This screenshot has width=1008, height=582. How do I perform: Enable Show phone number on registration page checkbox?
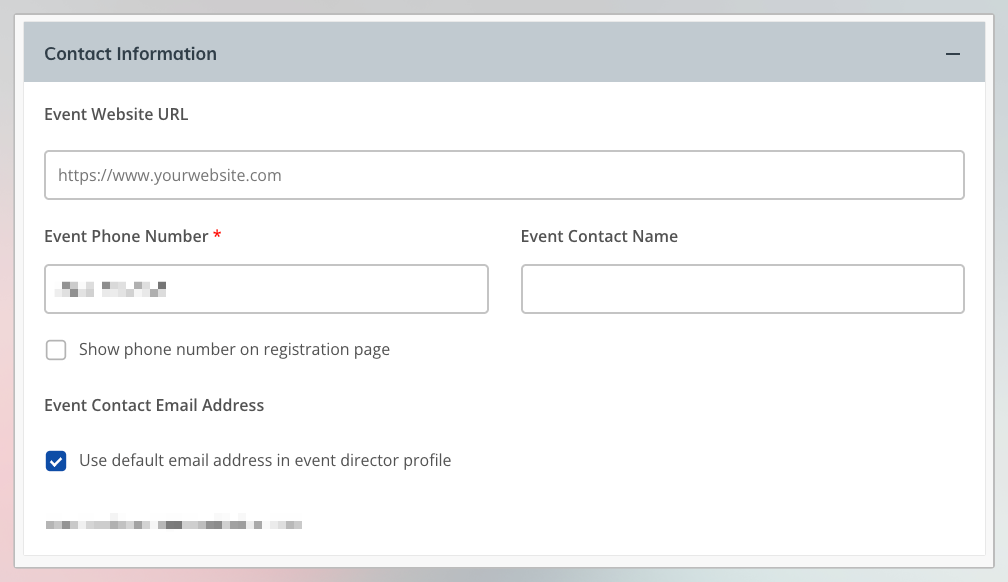[56, 350]
